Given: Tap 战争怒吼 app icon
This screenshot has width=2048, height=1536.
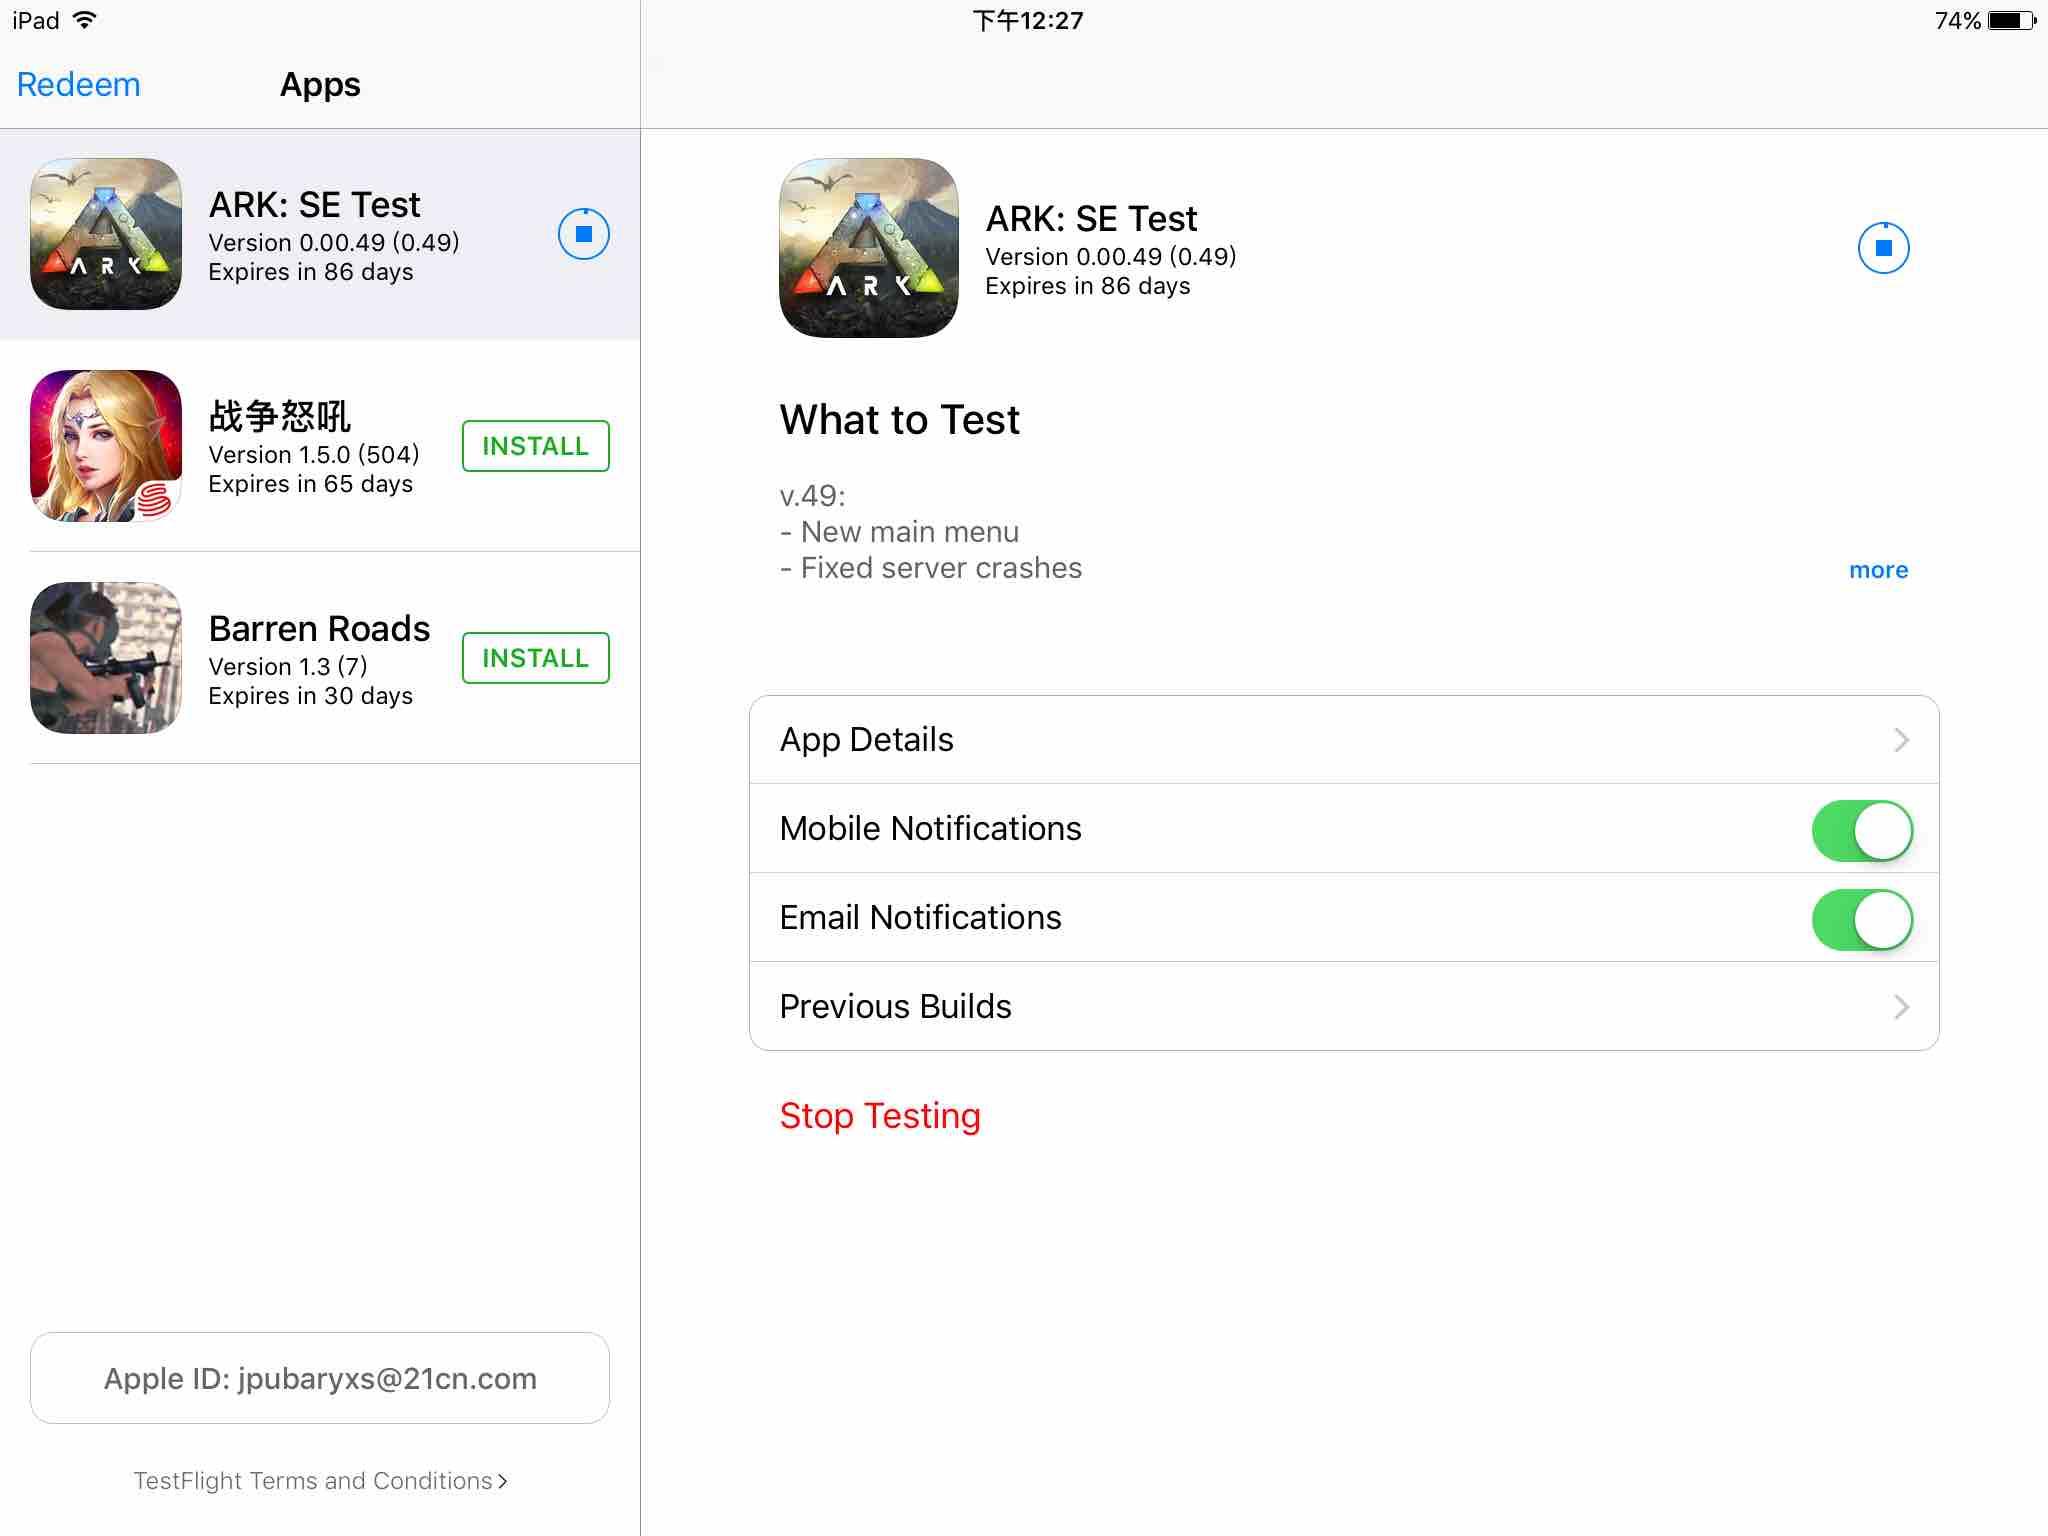Looking at the screenshot, I should pyautogui.click(x=106, y=446).
